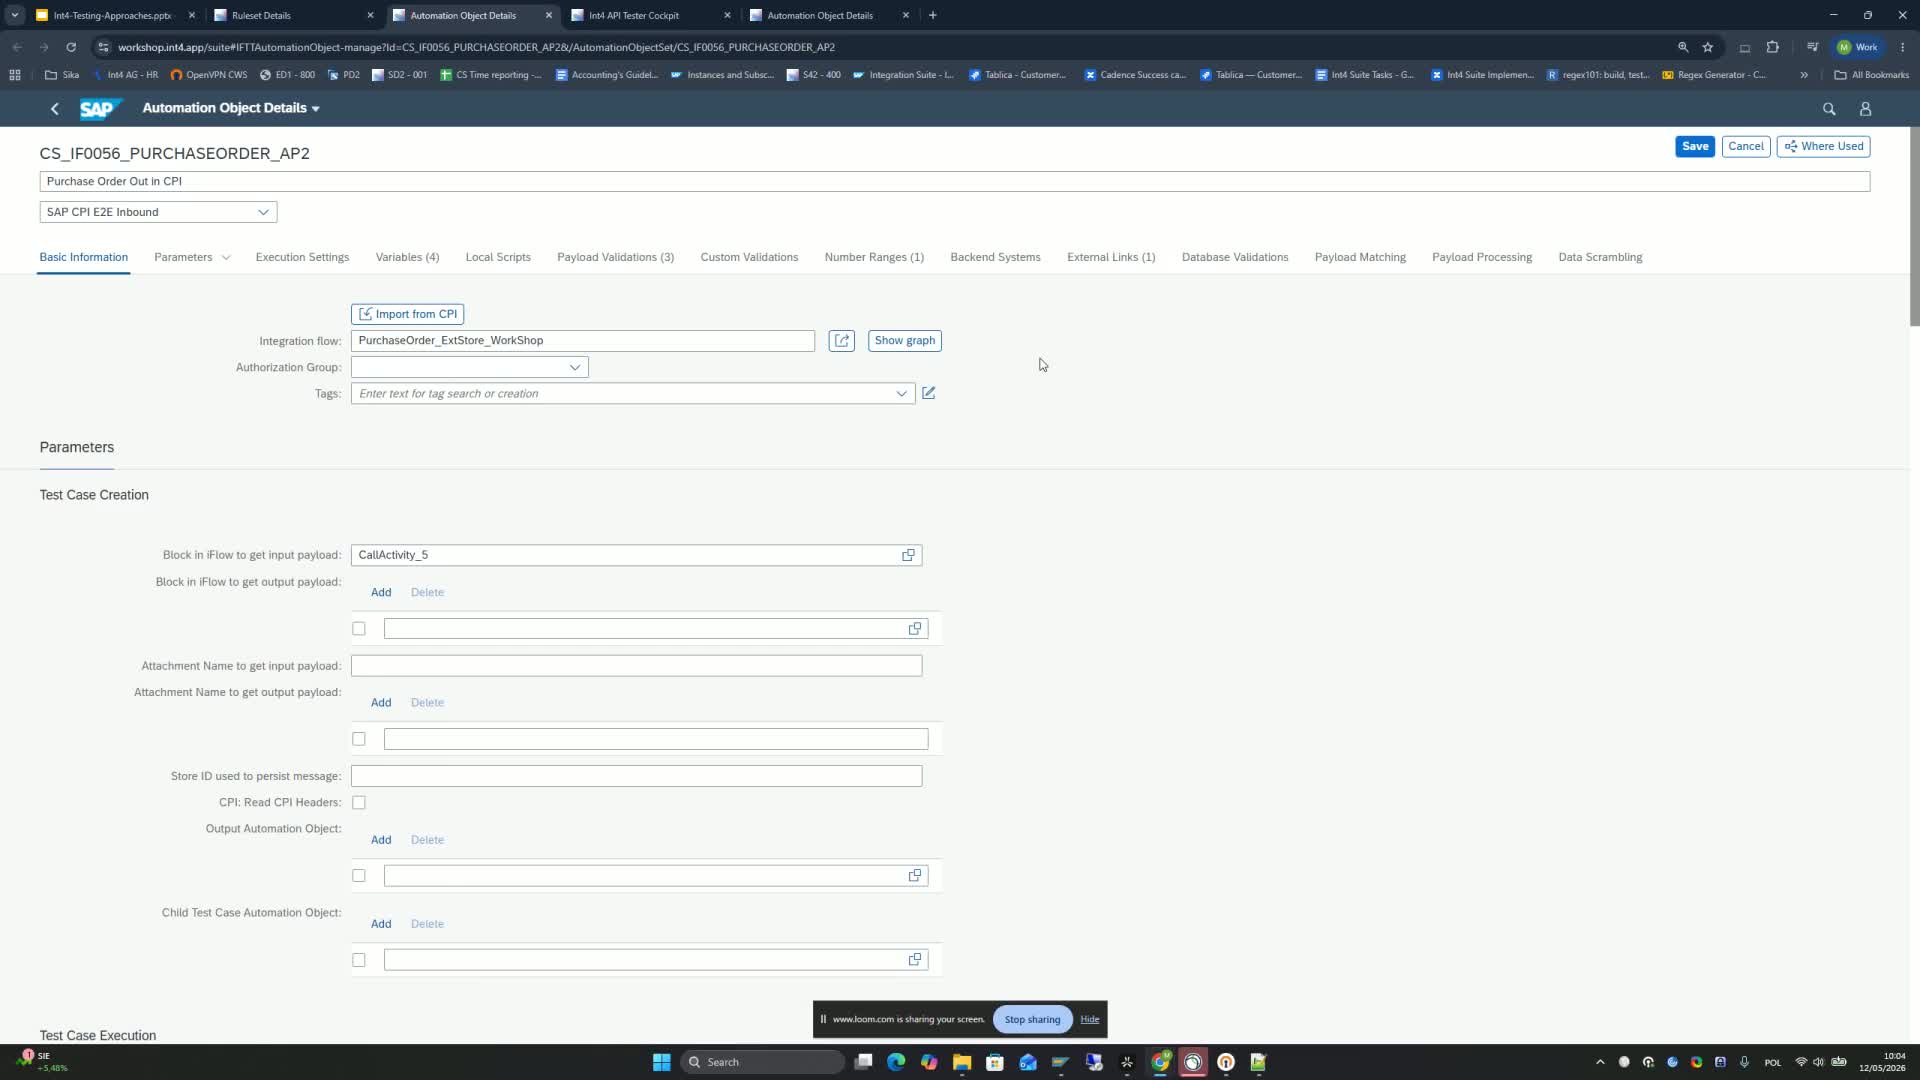
Task: Open the Chrome apps grid icon
Action: [15, 75]
